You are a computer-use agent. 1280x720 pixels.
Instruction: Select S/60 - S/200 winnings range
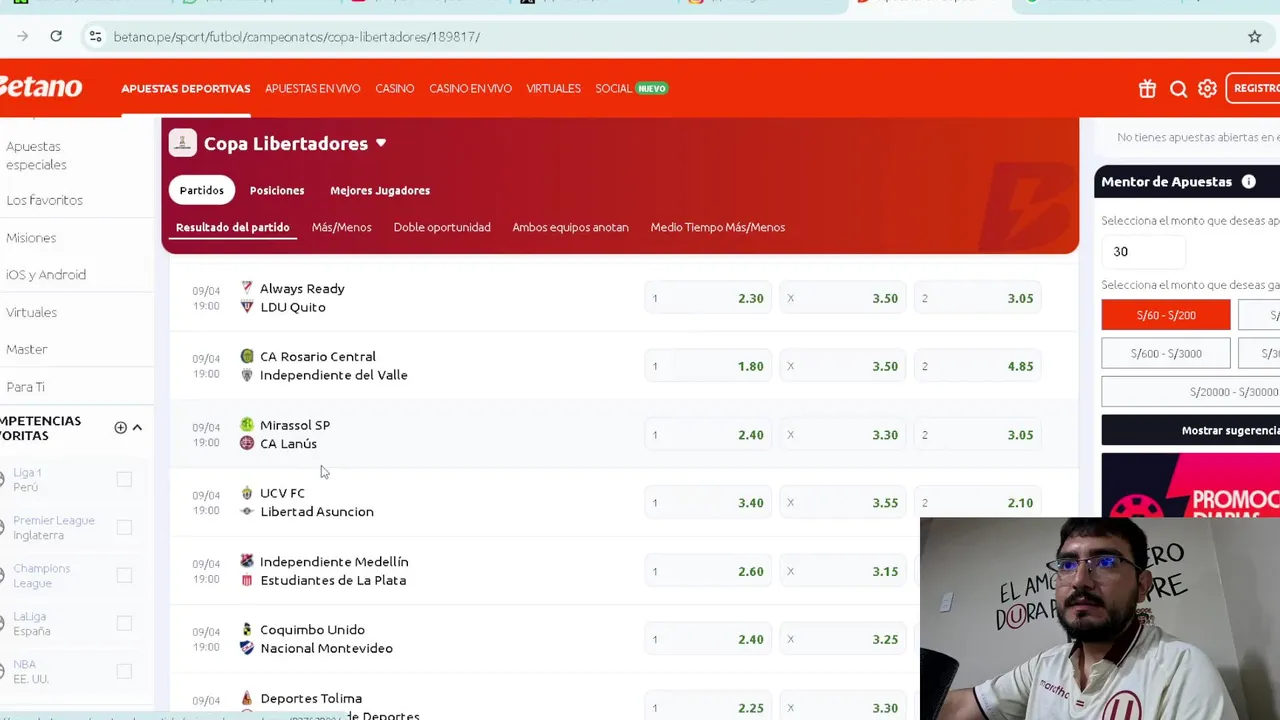[x=1166, y=315]
